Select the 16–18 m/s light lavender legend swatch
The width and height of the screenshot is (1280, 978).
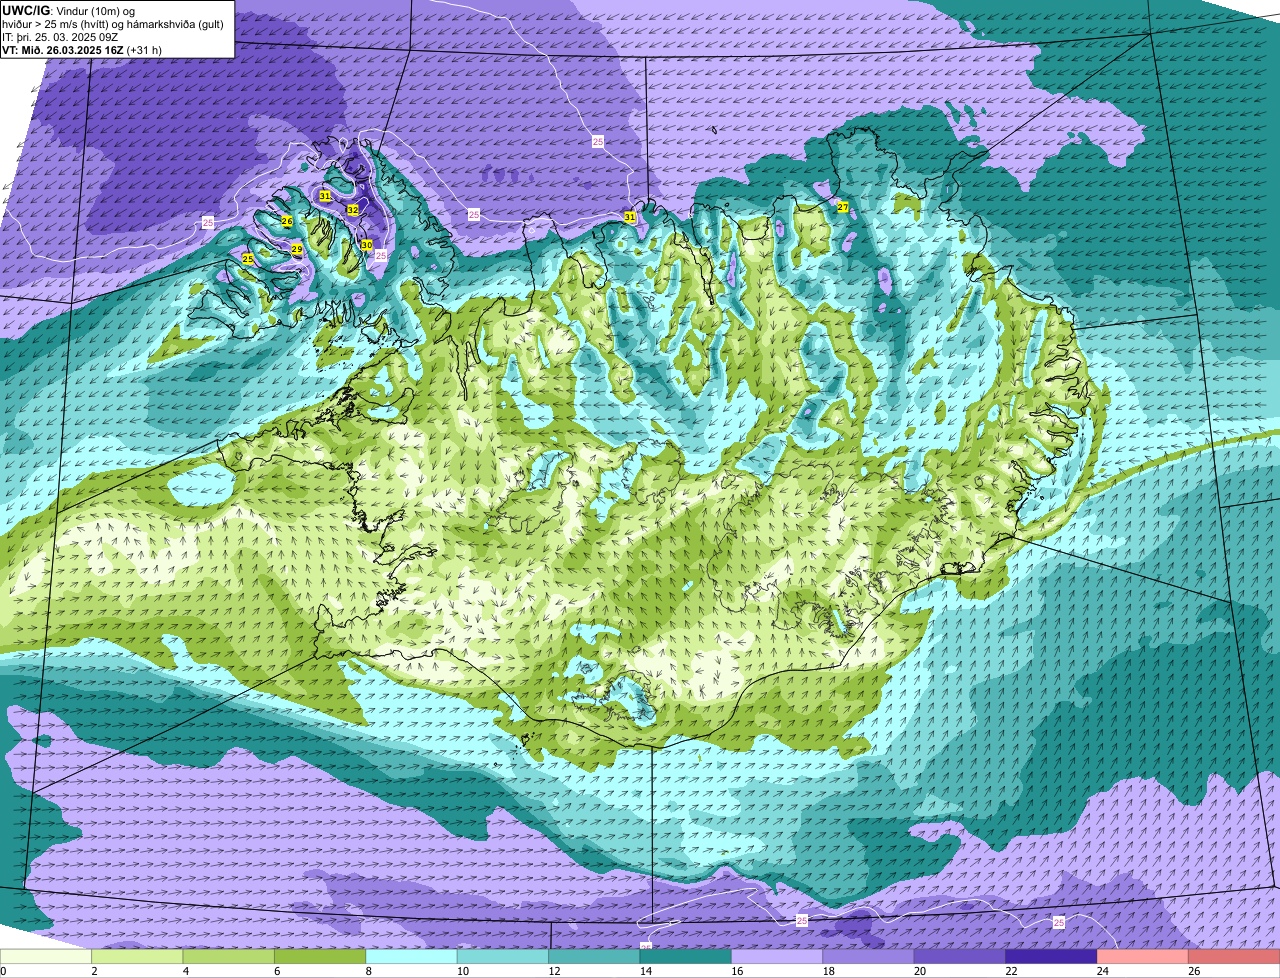(x=777, y=956)
